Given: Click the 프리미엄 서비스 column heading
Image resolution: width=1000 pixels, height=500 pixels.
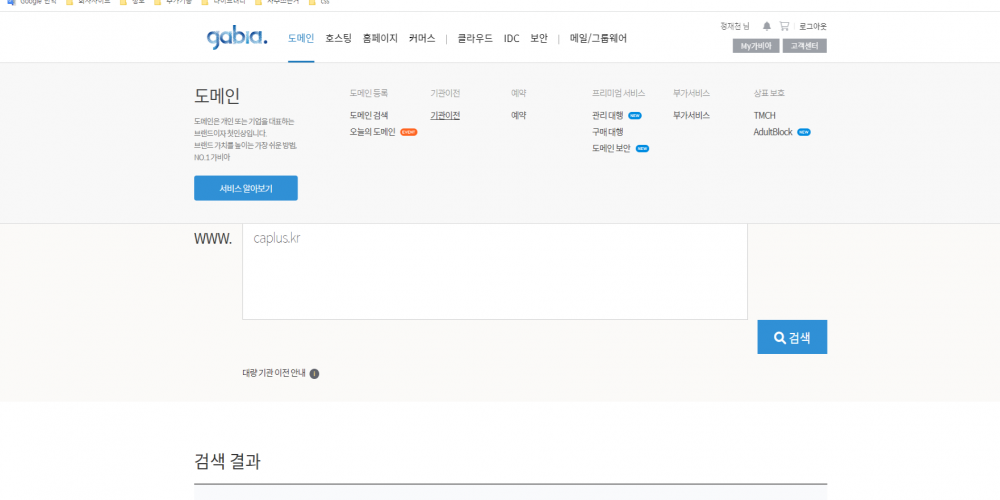Looking at the screenshot, I should 619,93.
